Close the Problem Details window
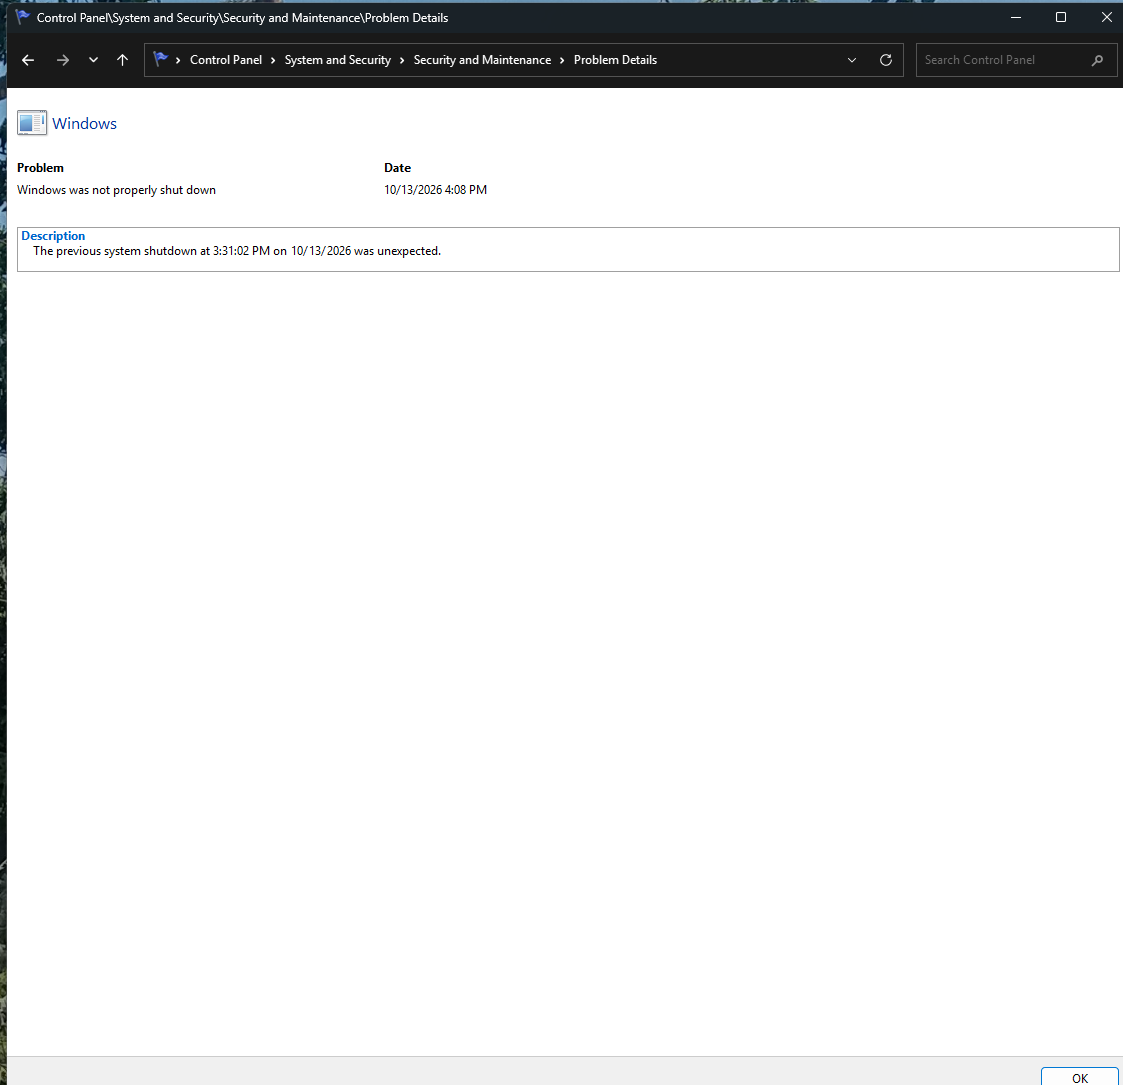Screen dimensions: 1123x1085 pos(1106,17)
